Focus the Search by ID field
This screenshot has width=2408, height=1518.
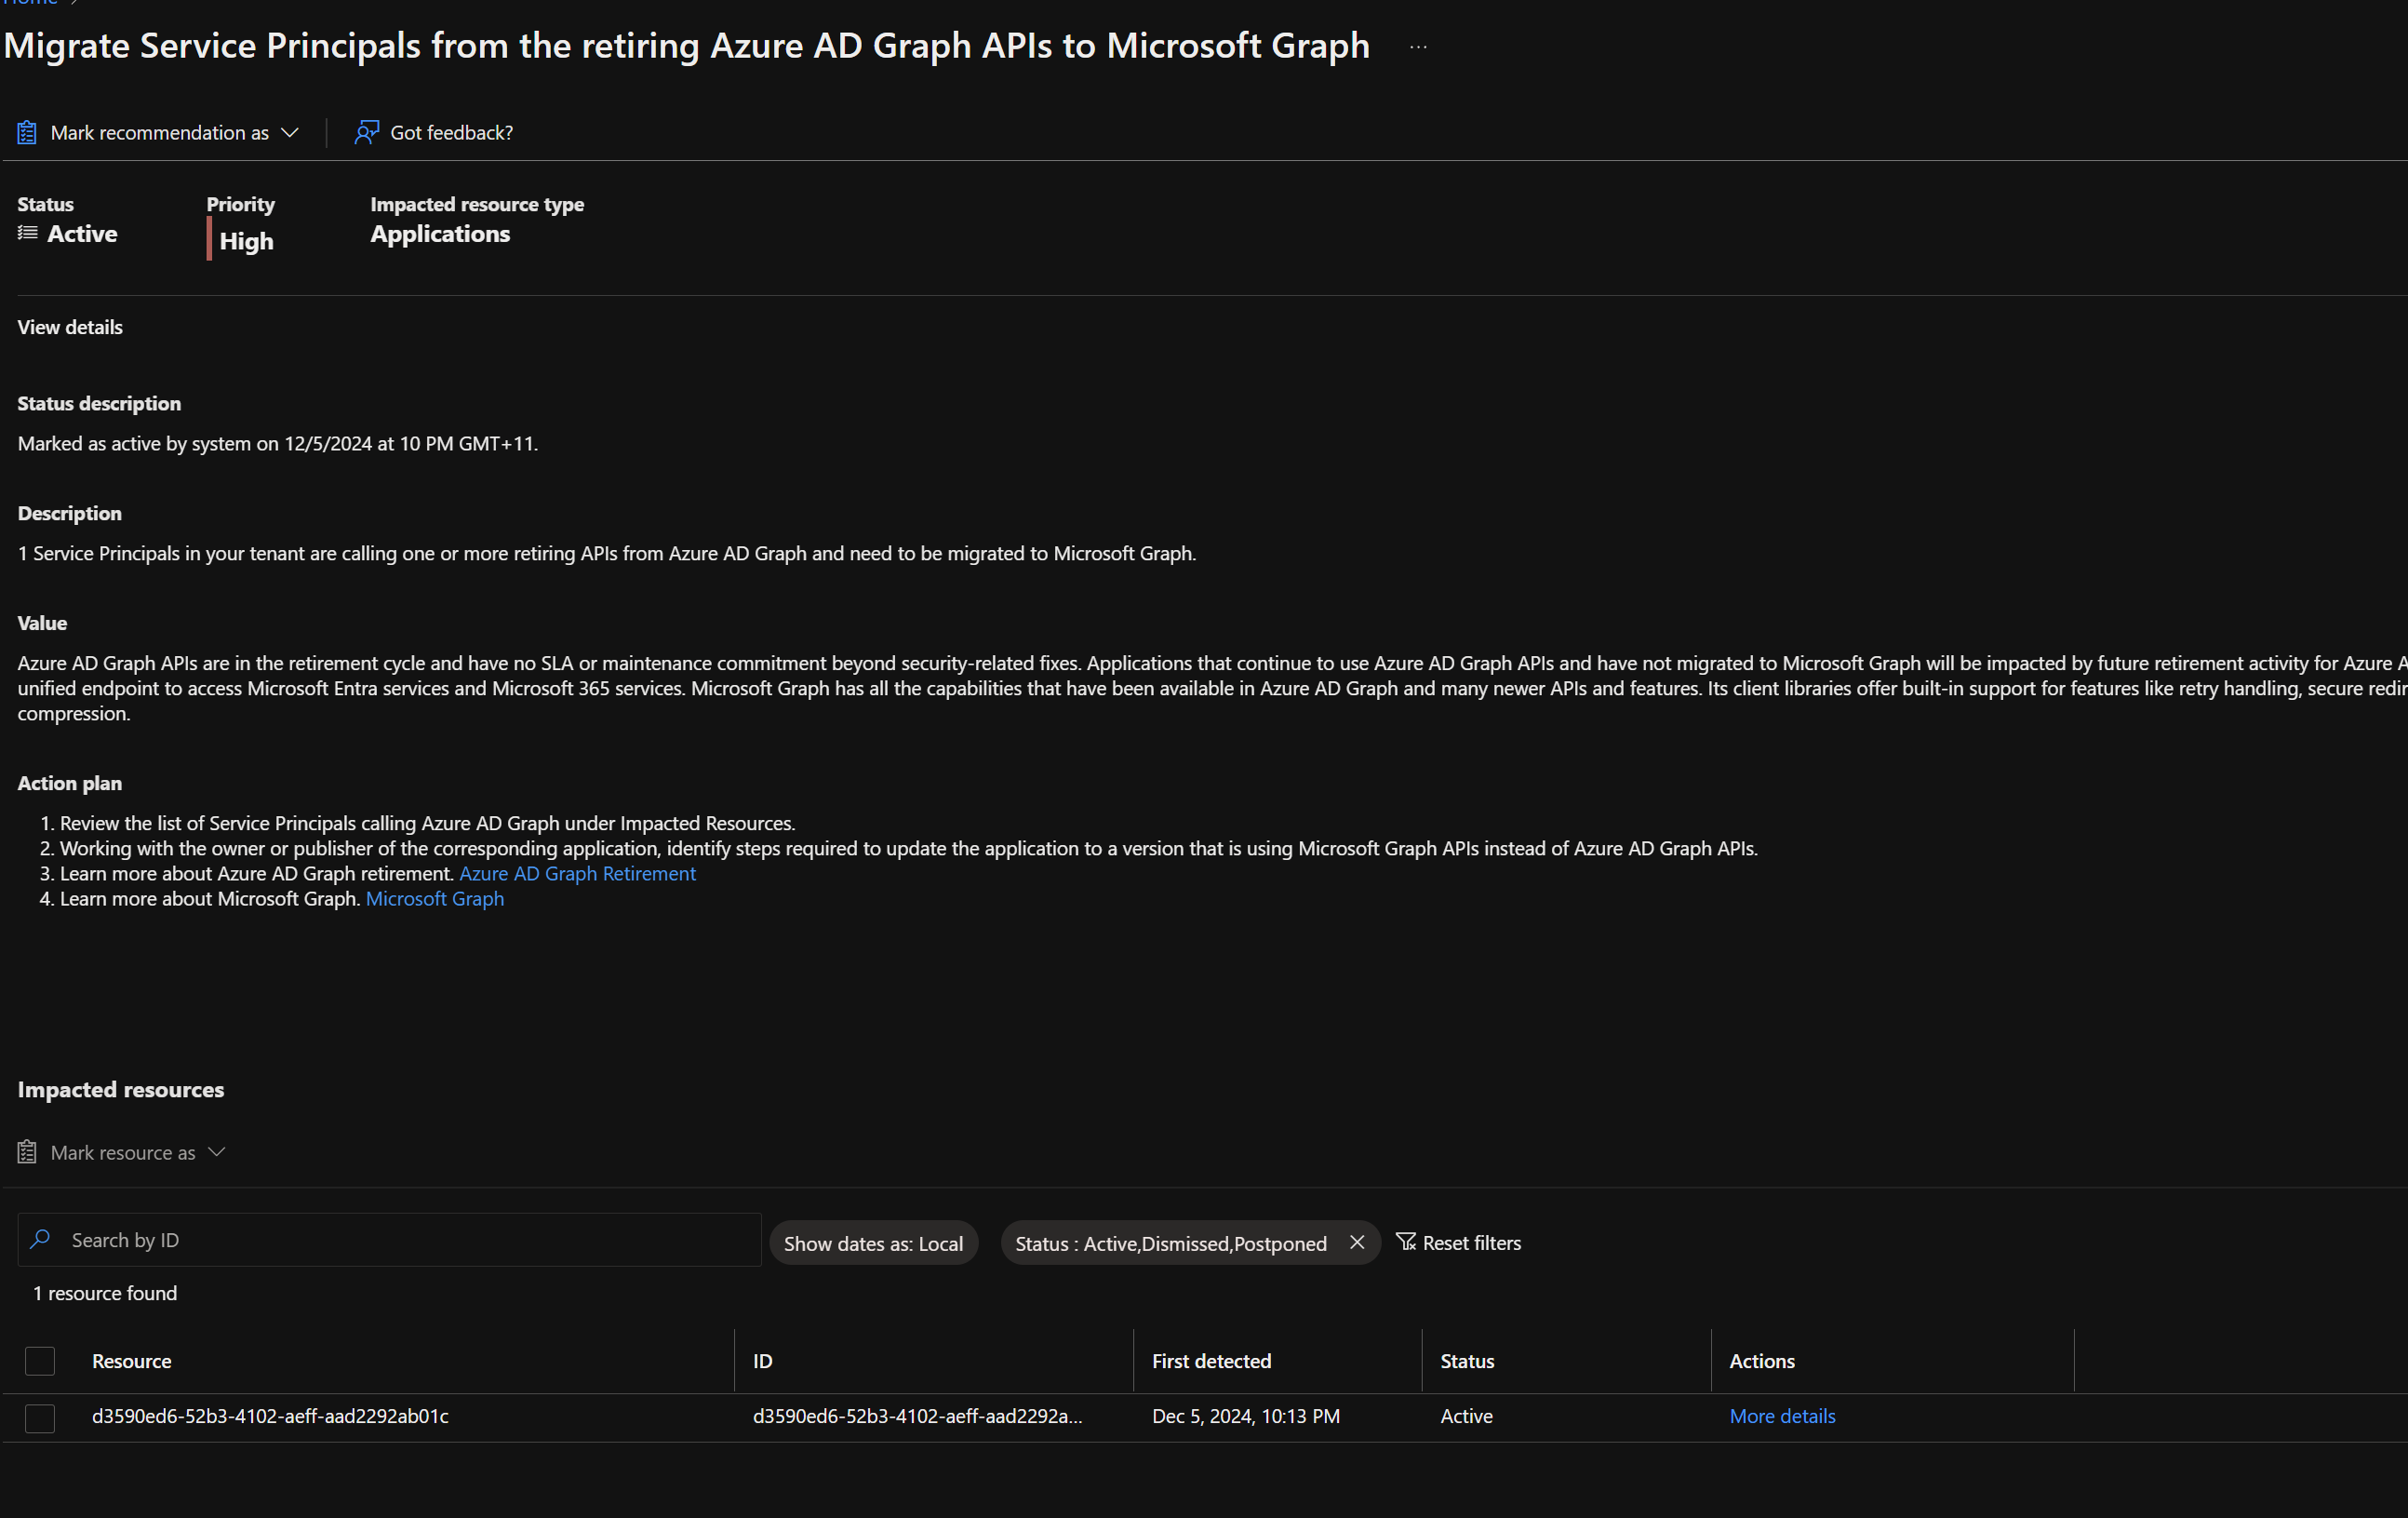pos(389,1240)
